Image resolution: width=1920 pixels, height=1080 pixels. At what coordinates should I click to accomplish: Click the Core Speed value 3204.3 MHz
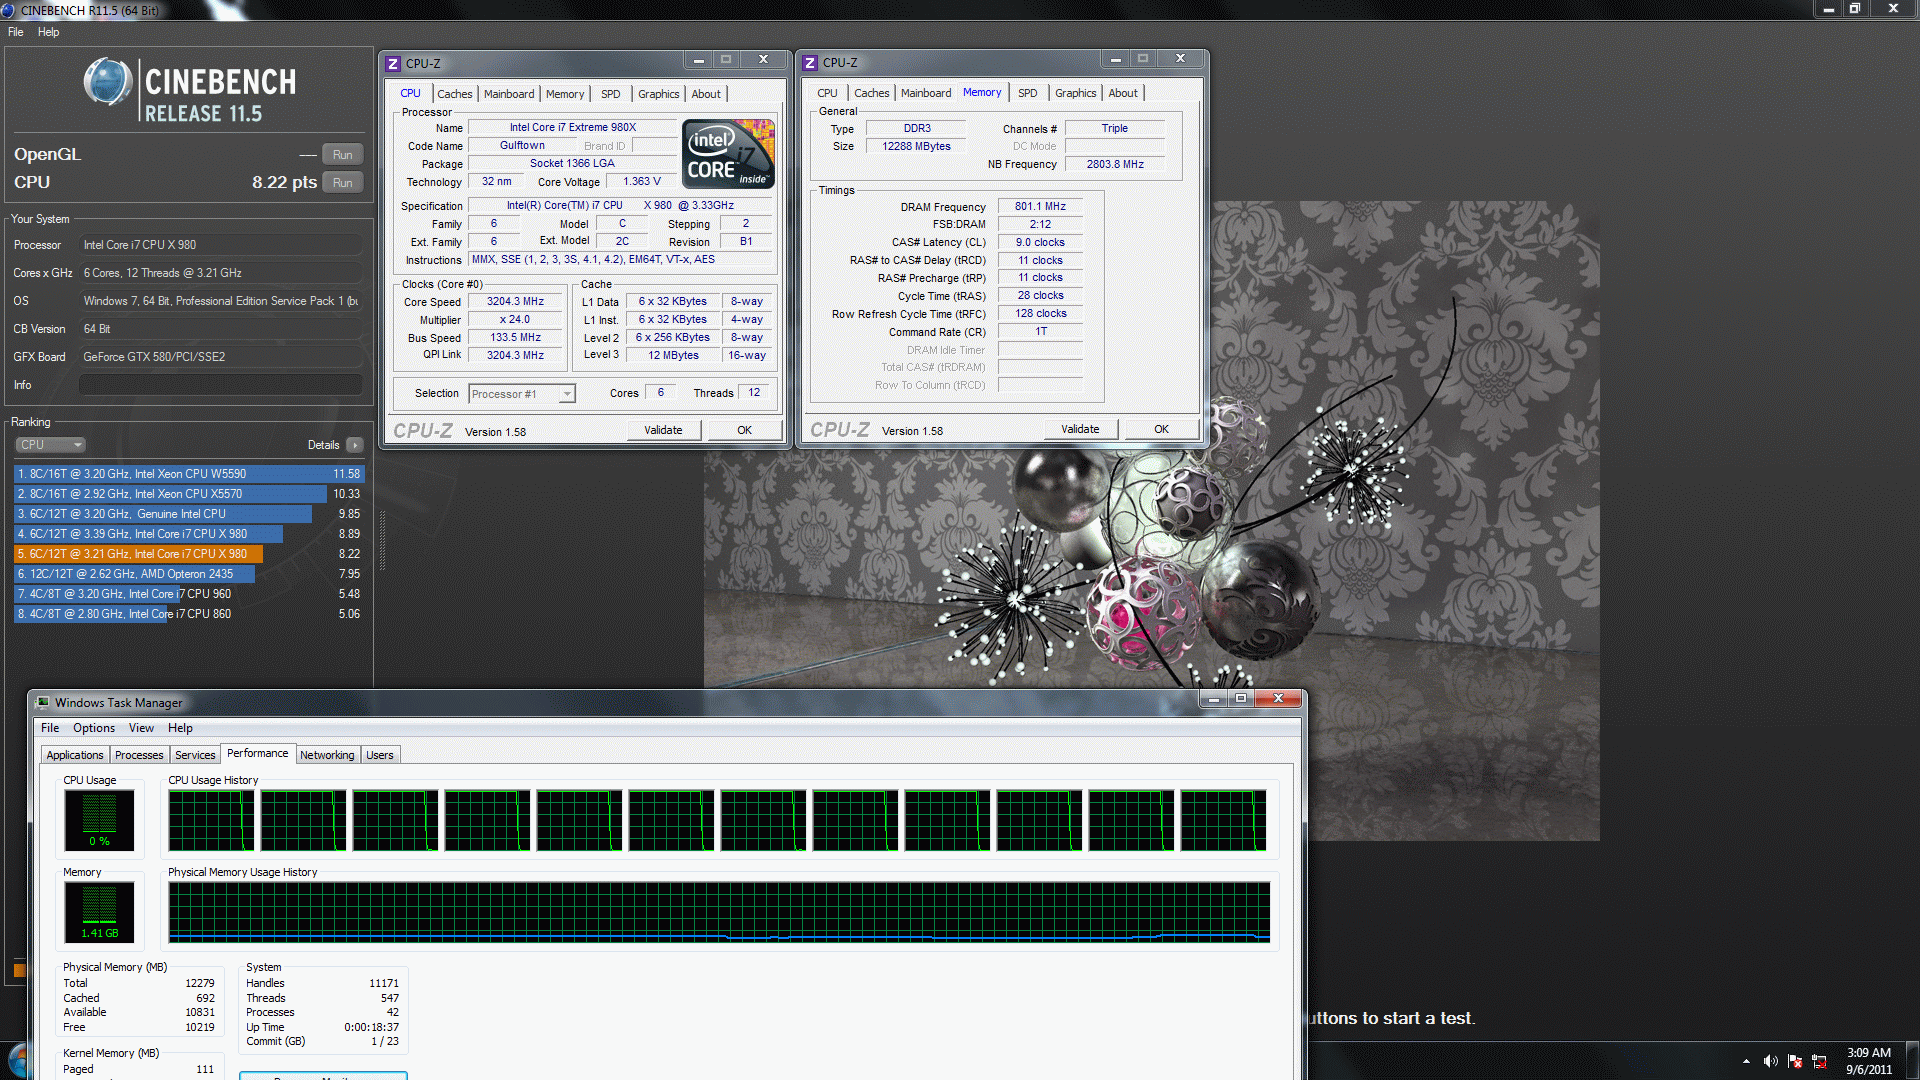coord(515,302)
